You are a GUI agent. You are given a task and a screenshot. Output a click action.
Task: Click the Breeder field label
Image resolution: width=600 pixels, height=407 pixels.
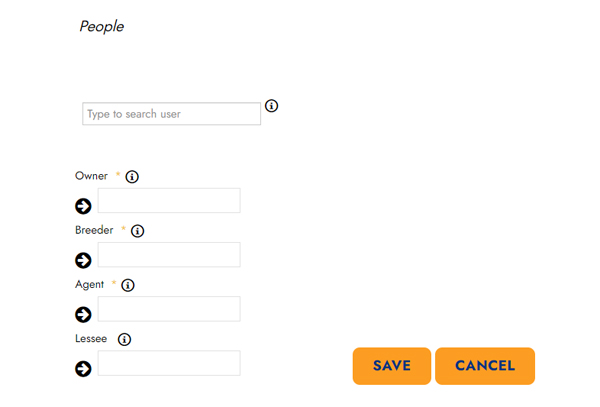[x=94, y=230]
